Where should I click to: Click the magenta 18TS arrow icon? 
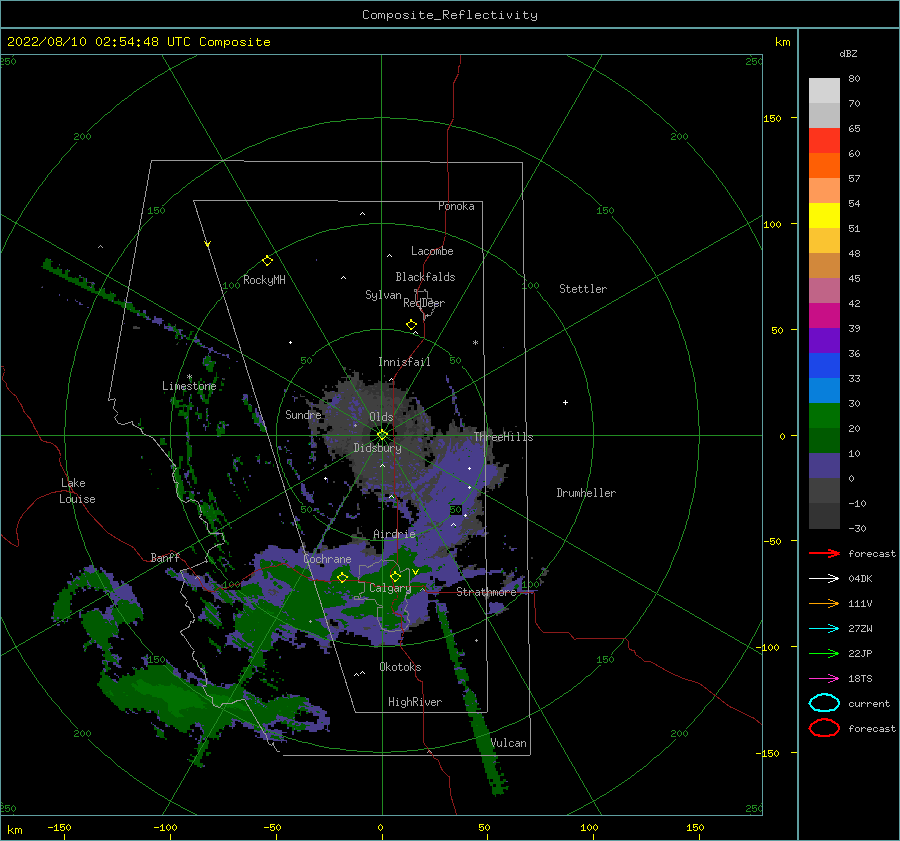point(824,679)
